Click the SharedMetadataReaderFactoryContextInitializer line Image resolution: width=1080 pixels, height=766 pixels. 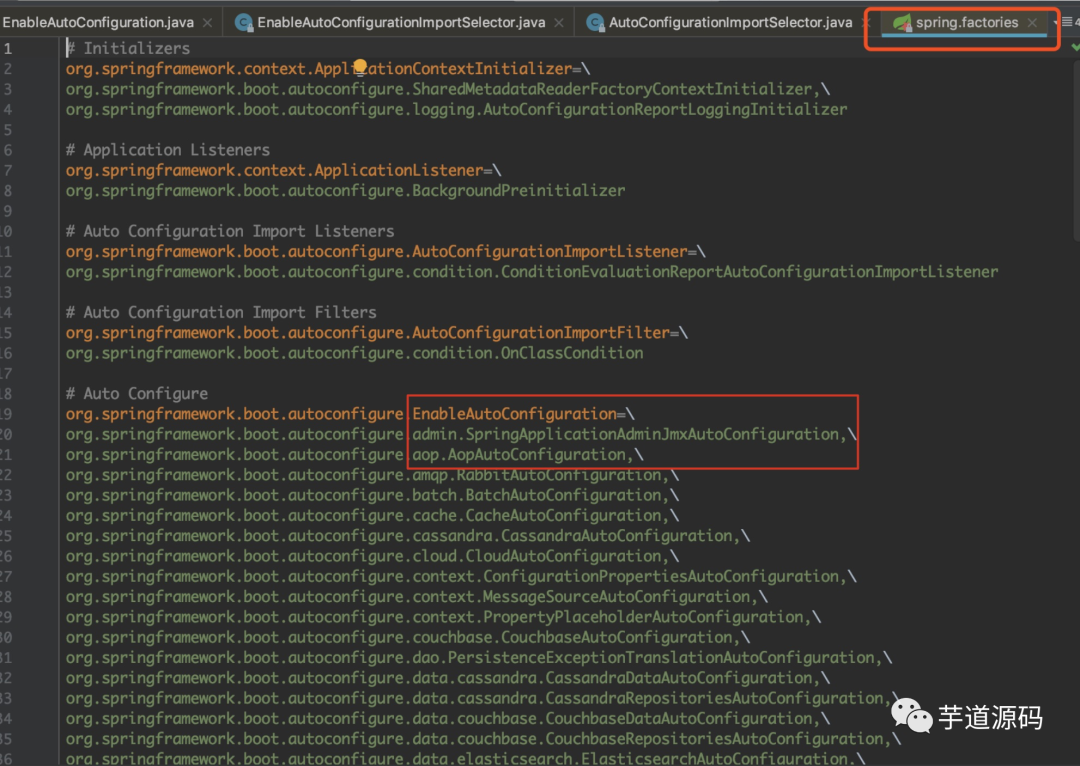pyautogui.click(x=448, y=89)
